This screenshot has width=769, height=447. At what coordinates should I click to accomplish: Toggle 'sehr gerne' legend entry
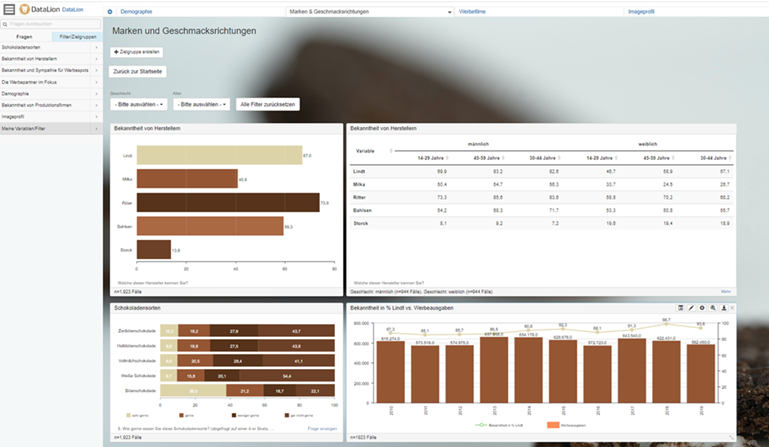point(137,416)
